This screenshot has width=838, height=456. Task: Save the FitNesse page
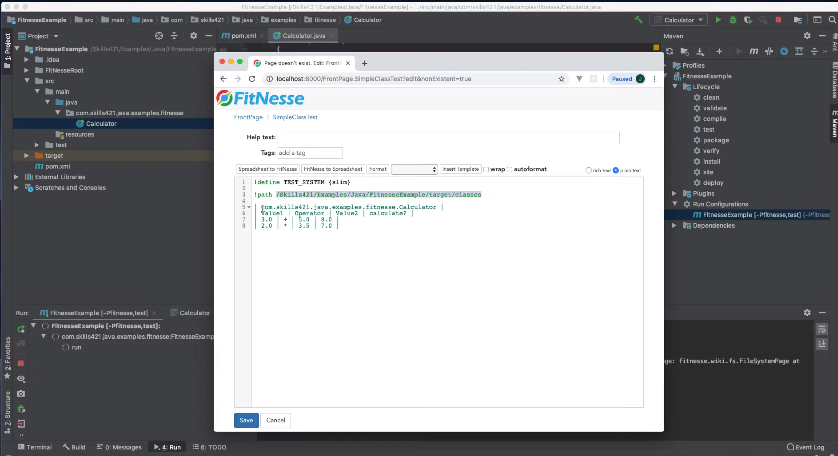click(x=246, y=420)
